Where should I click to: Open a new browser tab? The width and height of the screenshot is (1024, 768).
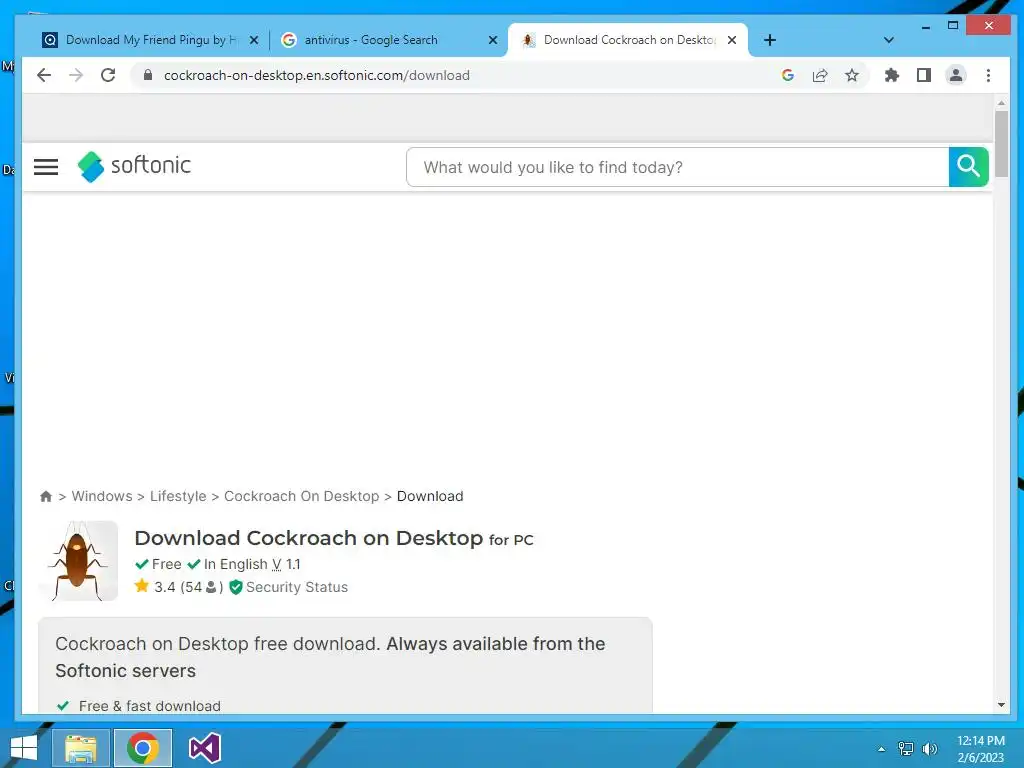pyautogui.click(x=770, y=40)
